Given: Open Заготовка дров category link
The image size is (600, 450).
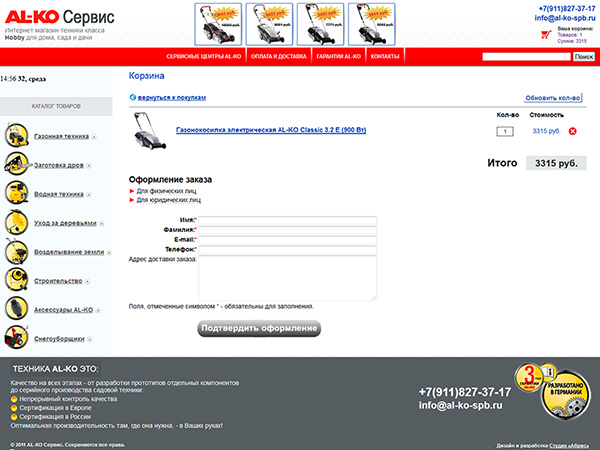Looking at the screenshot, I should 59,165.
